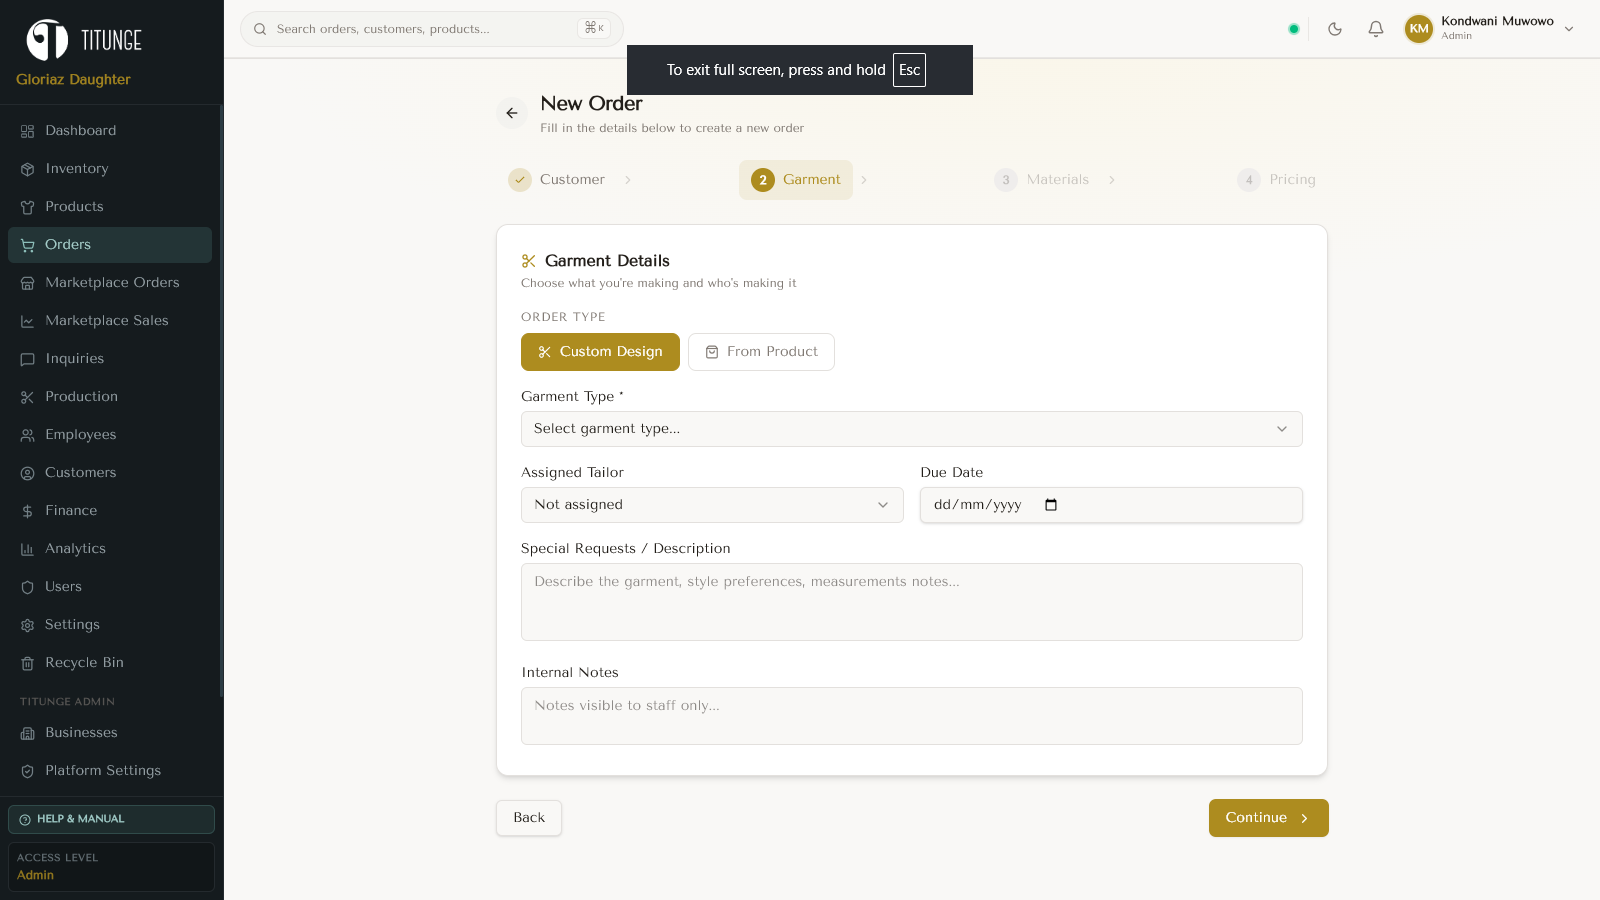Screen dimensions: 1600x900
Task: Jump to the Pricing step
Action: click(x=1277, y=180)
